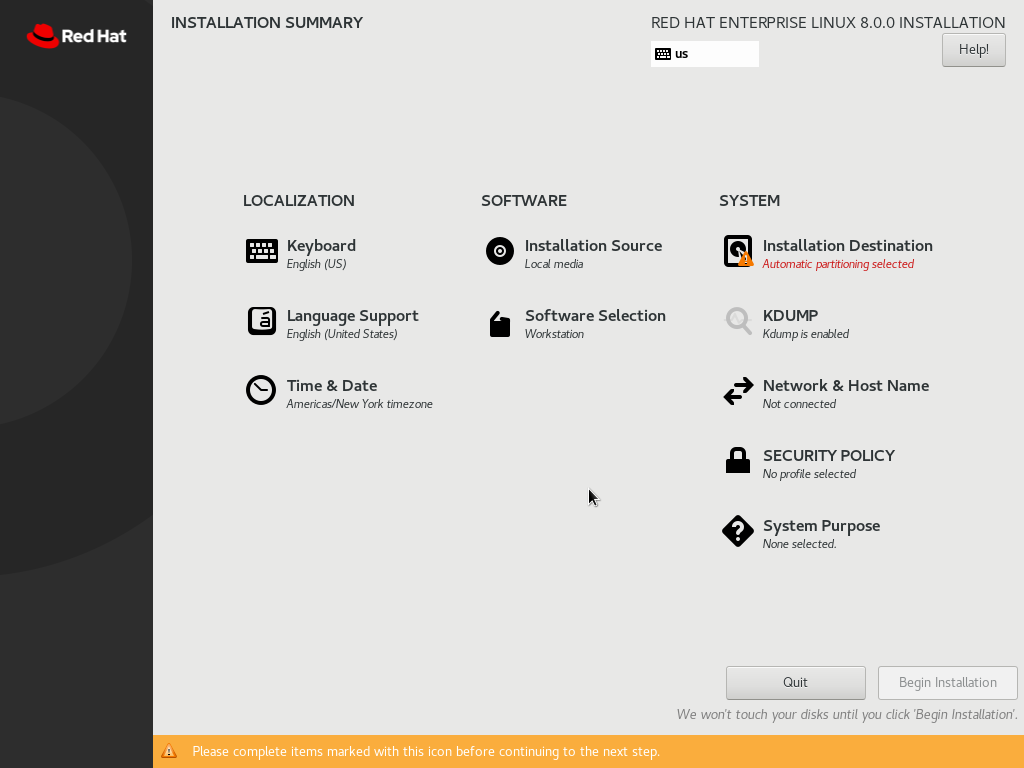Click the Security Policy padlock icon
Image resolution: width=1024 pixels, height=768 pixels.
coord(738,460)
